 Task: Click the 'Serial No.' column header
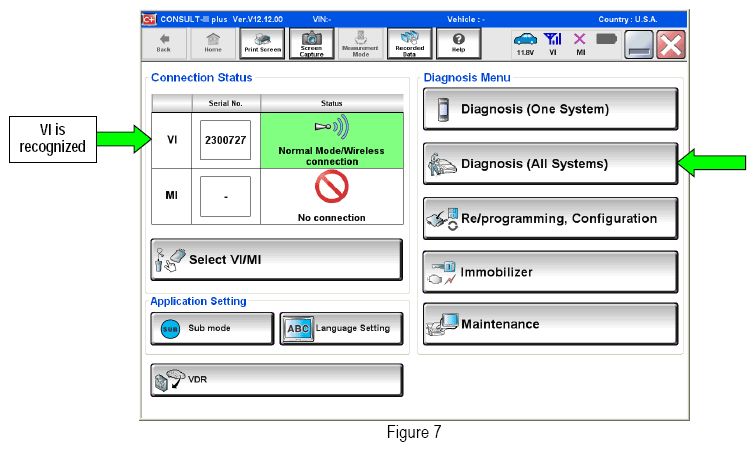click(x=226, y=103)
